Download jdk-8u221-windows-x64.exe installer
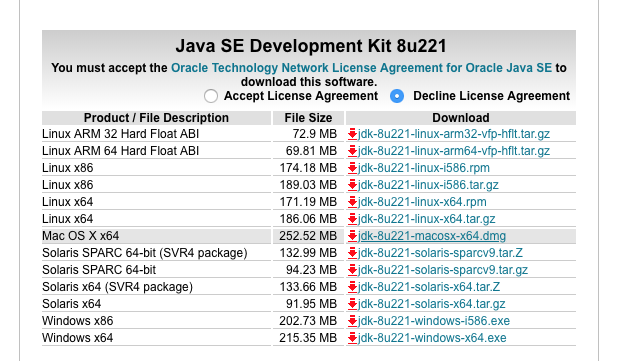 (x=432, y=338)
